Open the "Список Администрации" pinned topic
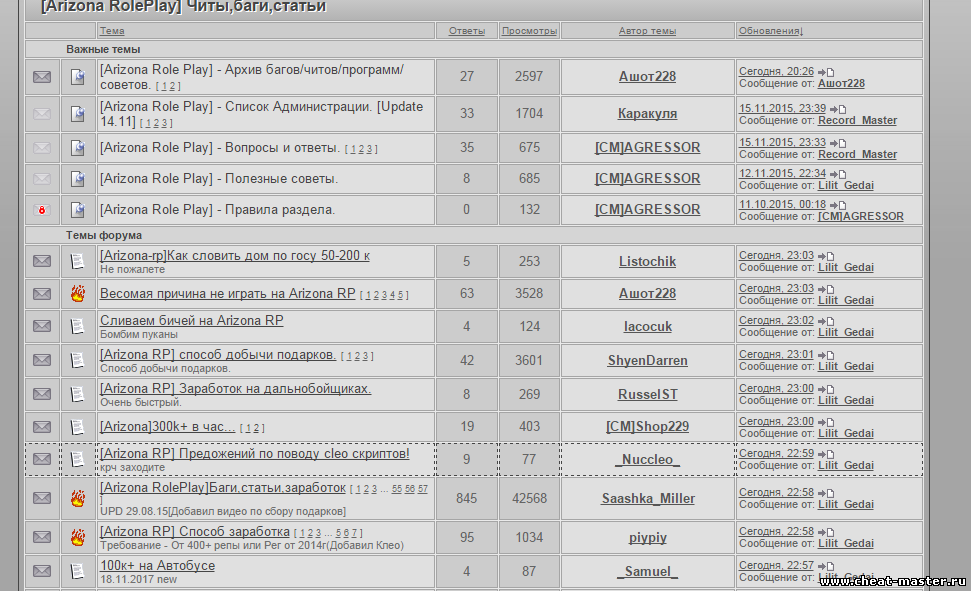 [x=261, y=107]
